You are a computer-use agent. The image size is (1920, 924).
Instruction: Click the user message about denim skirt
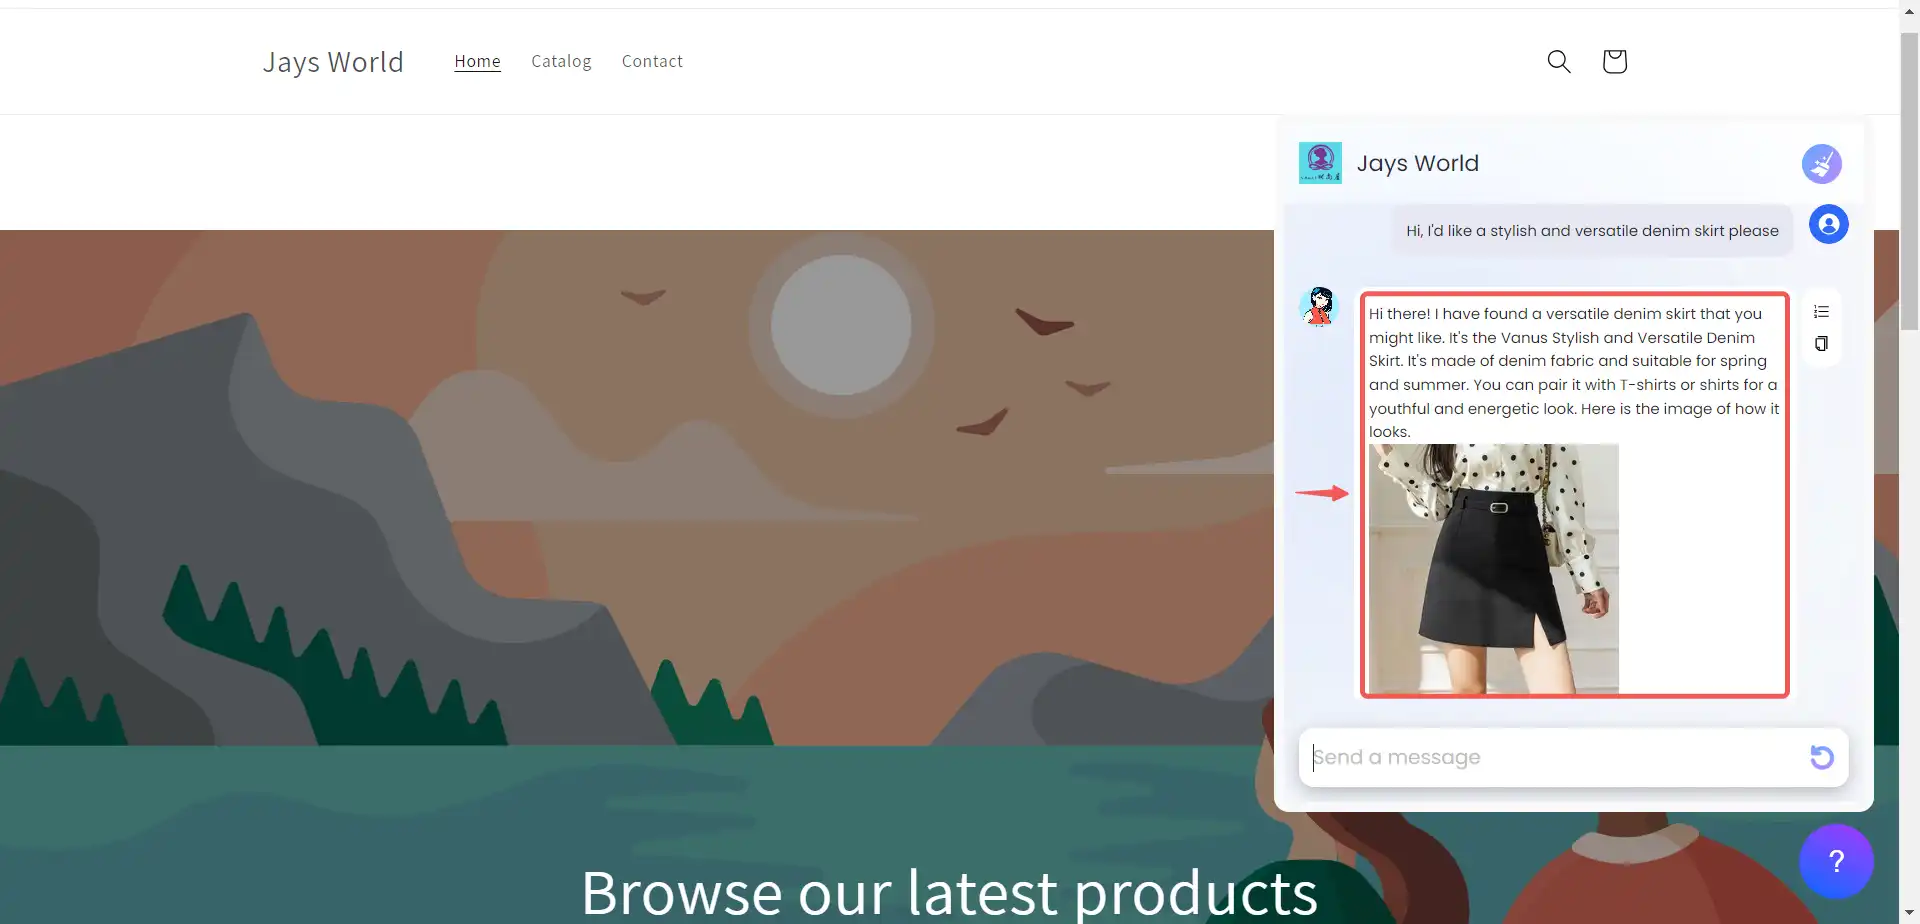[x=1592, y=231]
